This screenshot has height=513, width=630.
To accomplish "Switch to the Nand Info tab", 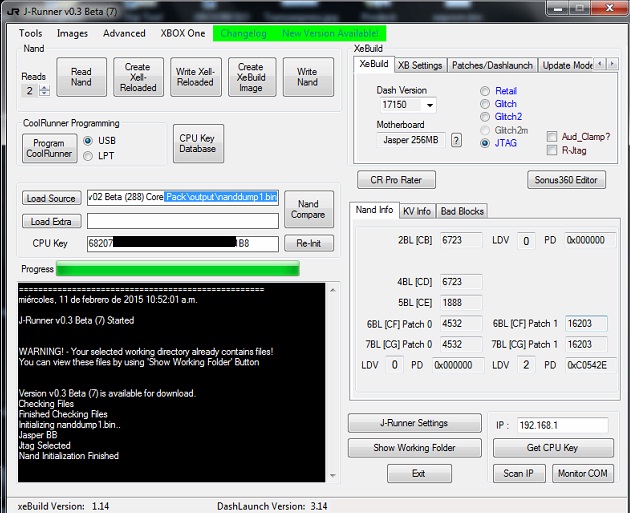I will (x=374, y=210).
